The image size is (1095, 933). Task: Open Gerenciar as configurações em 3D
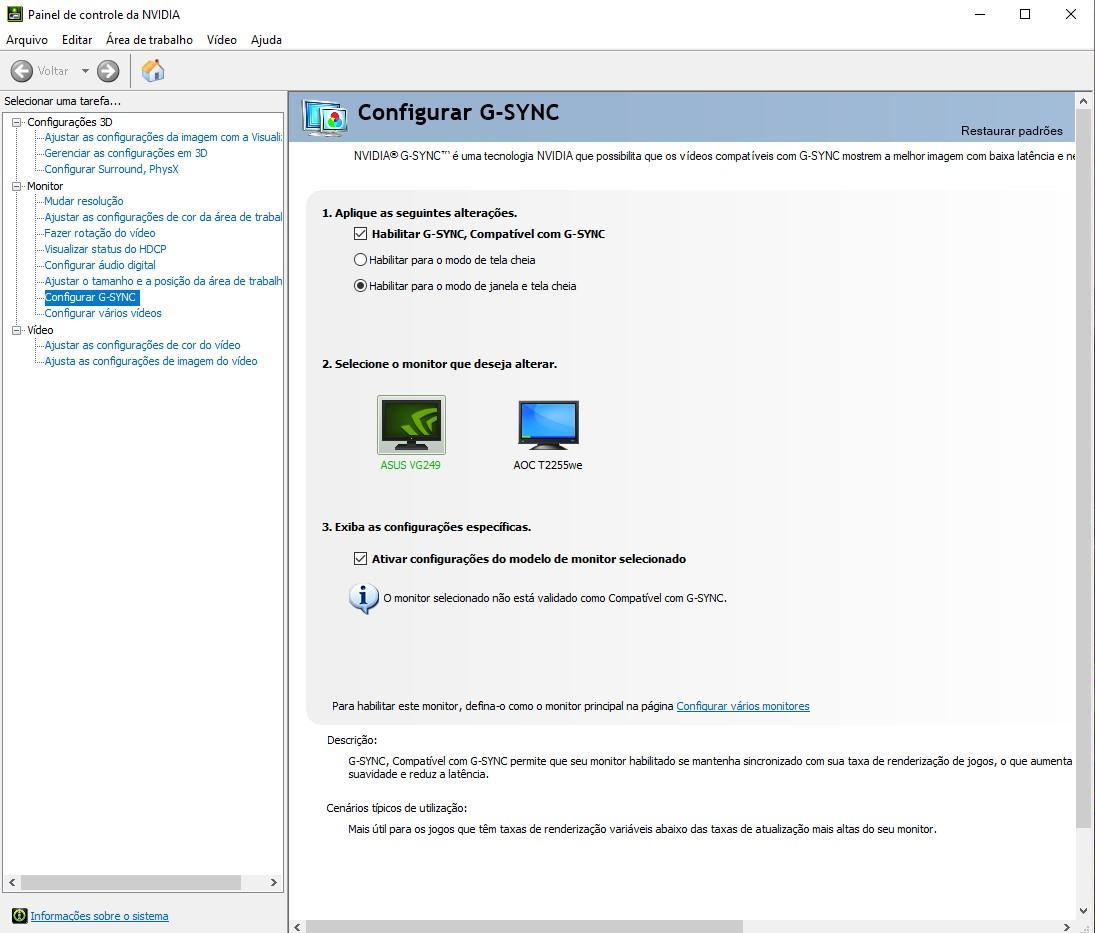click(x=126, y=153)
